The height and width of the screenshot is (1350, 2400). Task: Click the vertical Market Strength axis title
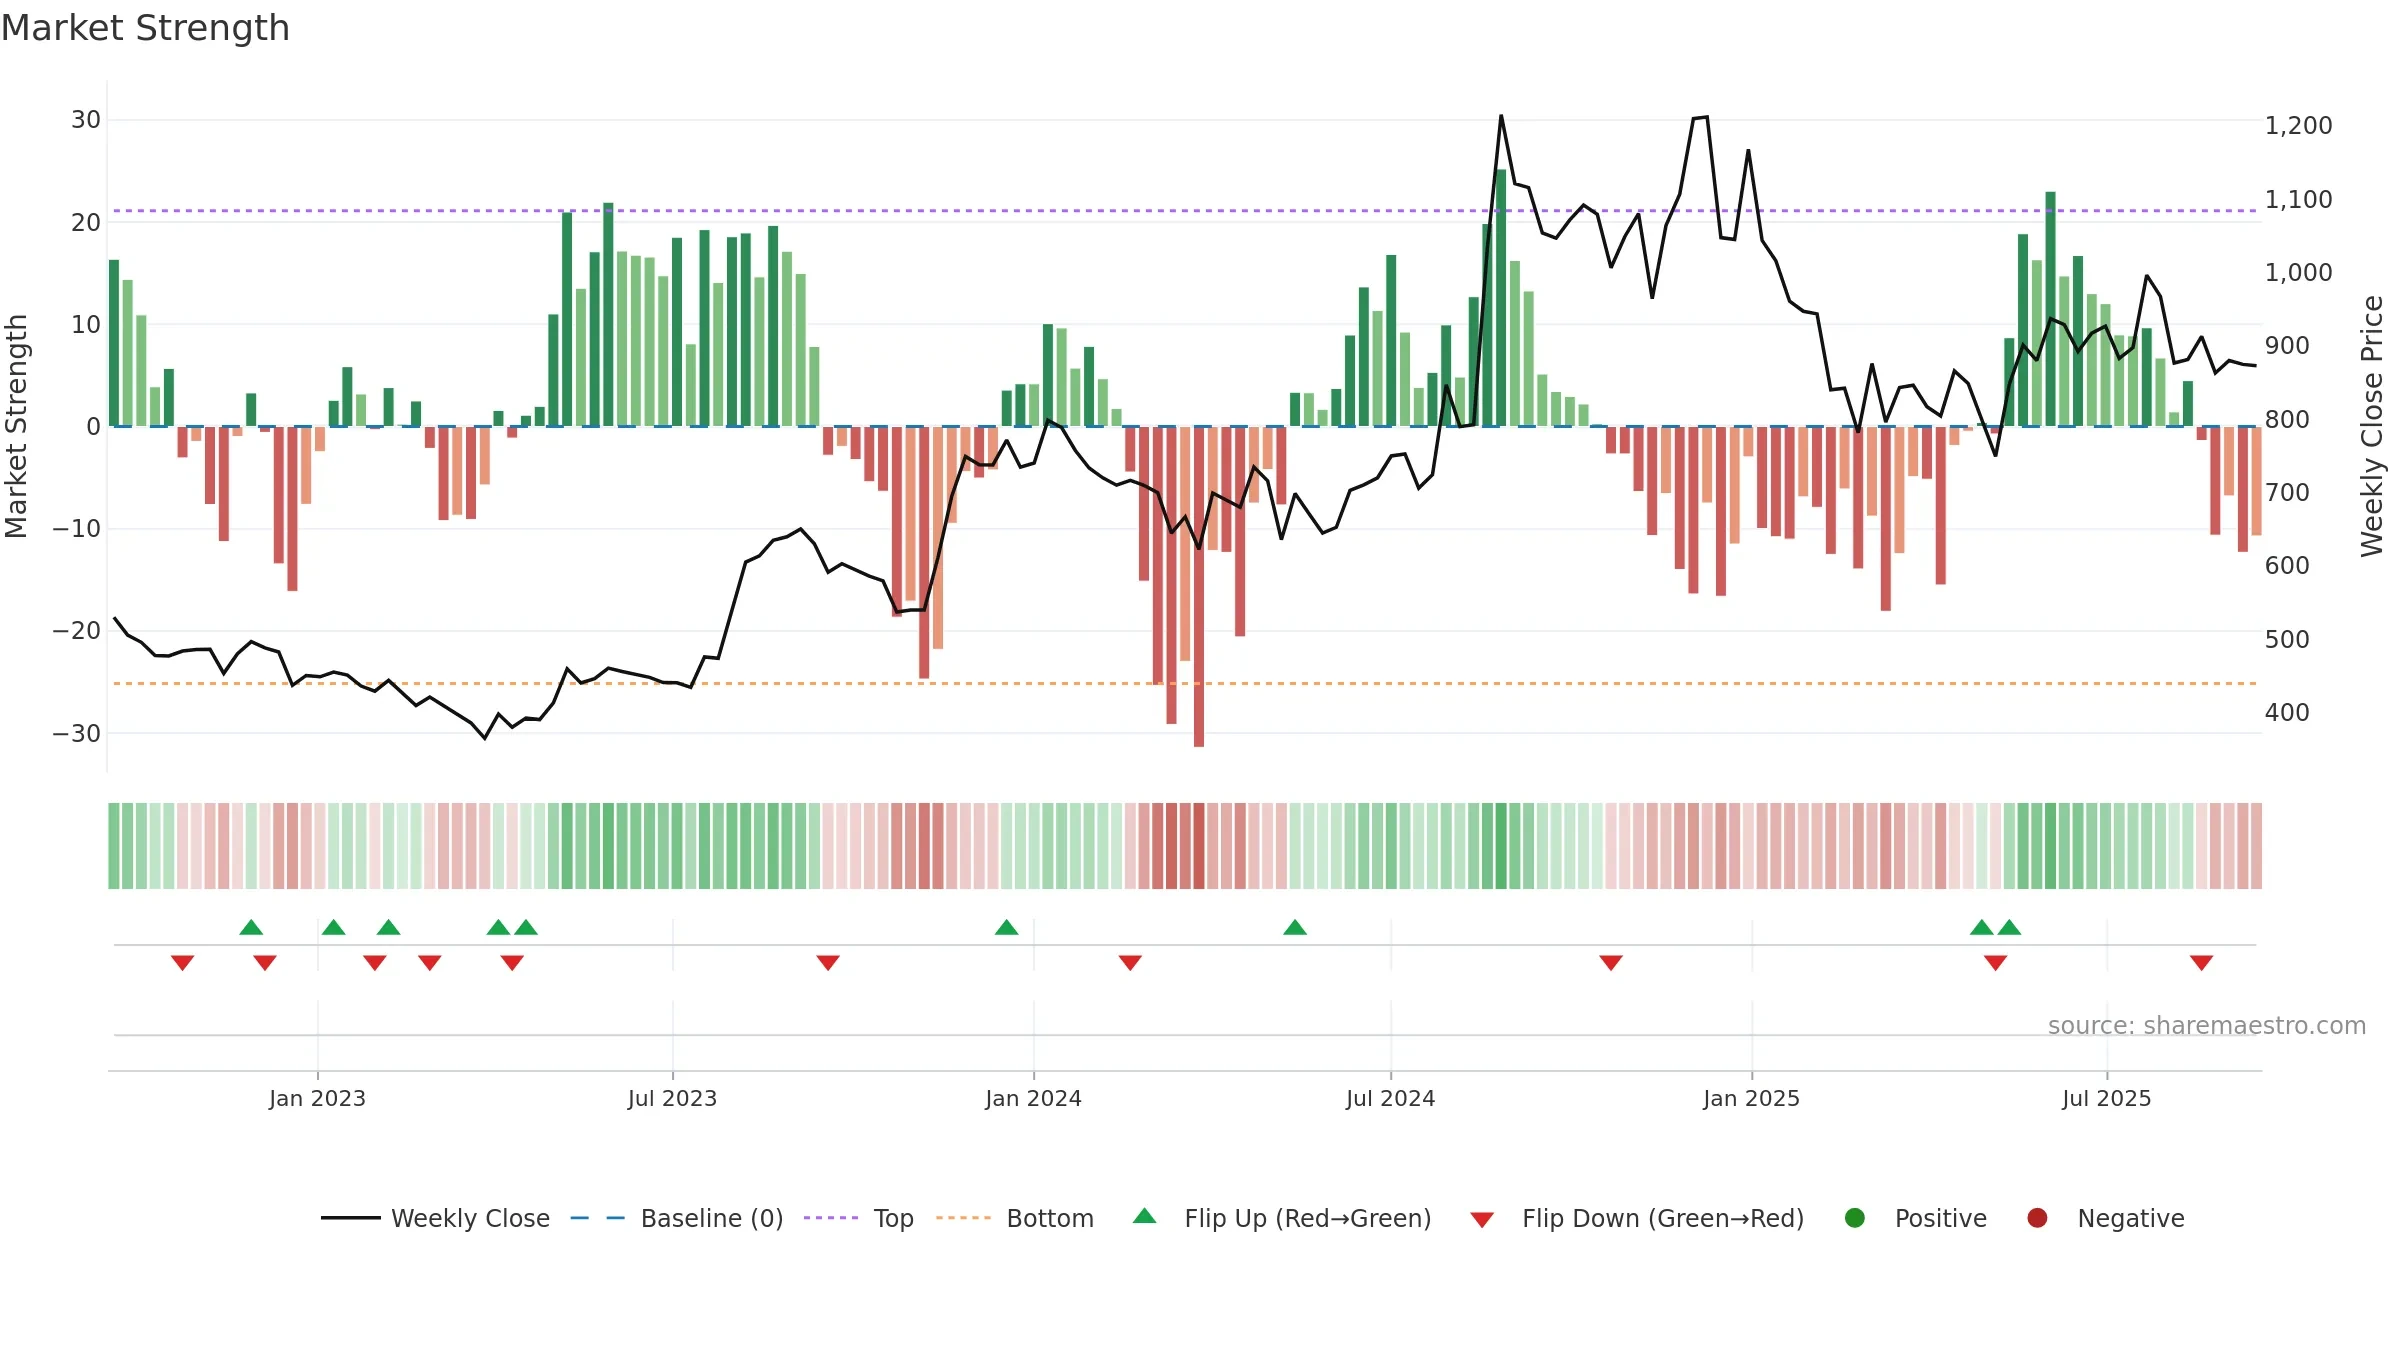coord(16,426)
